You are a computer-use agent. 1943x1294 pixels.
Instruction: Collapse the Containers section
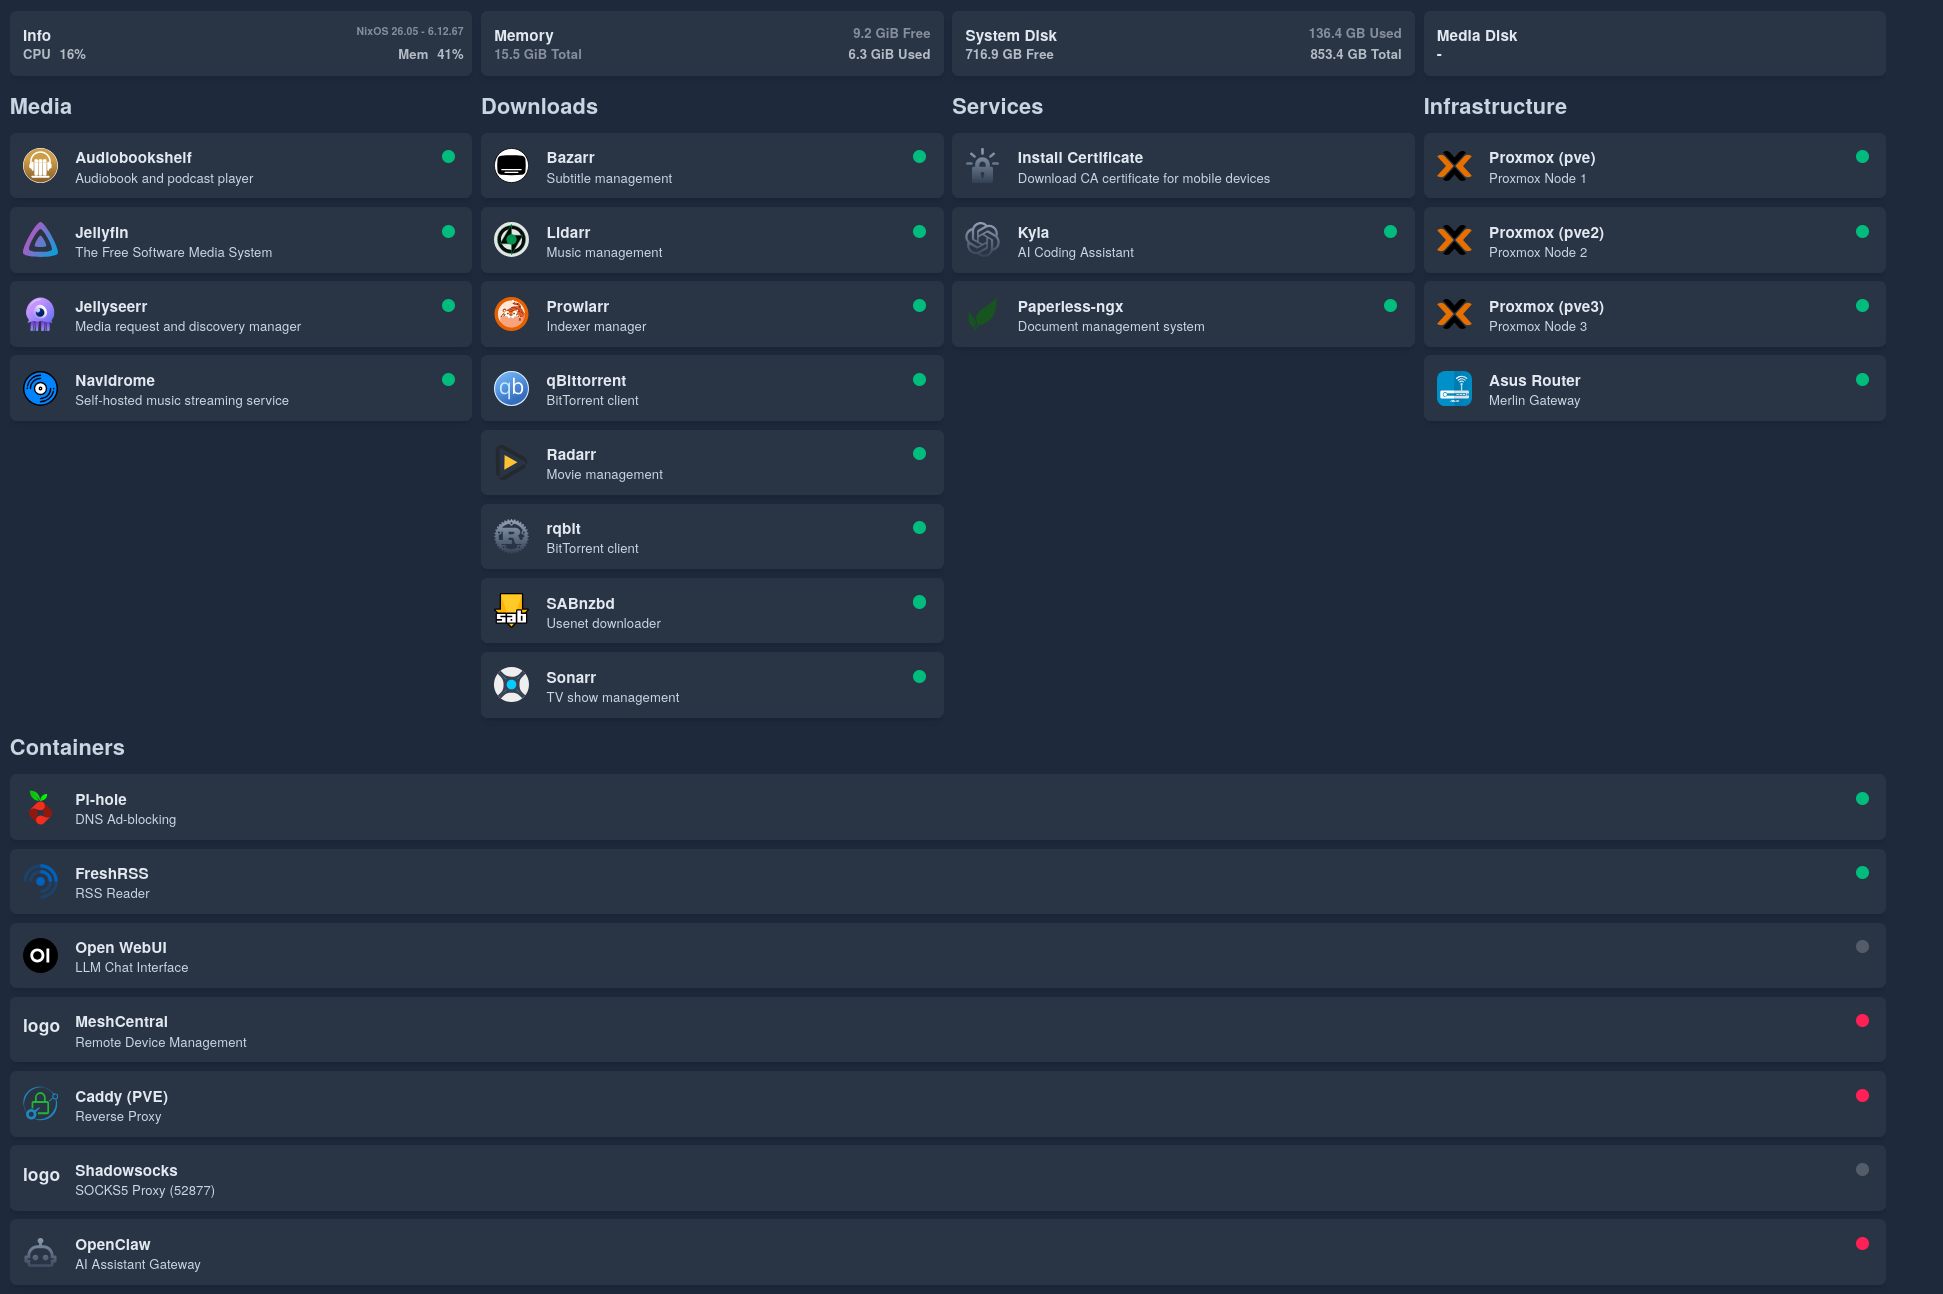[x=67, y=747]
